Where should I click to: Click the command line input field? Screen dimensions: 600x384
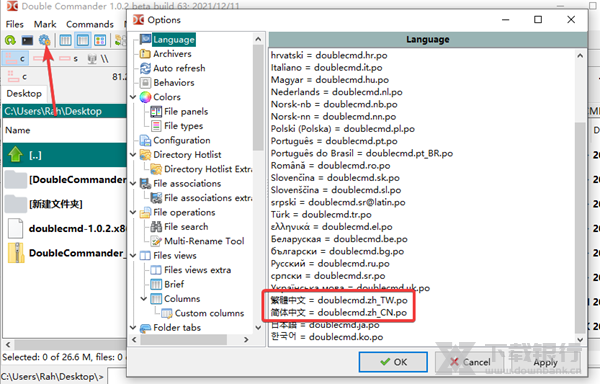point(117,376)
